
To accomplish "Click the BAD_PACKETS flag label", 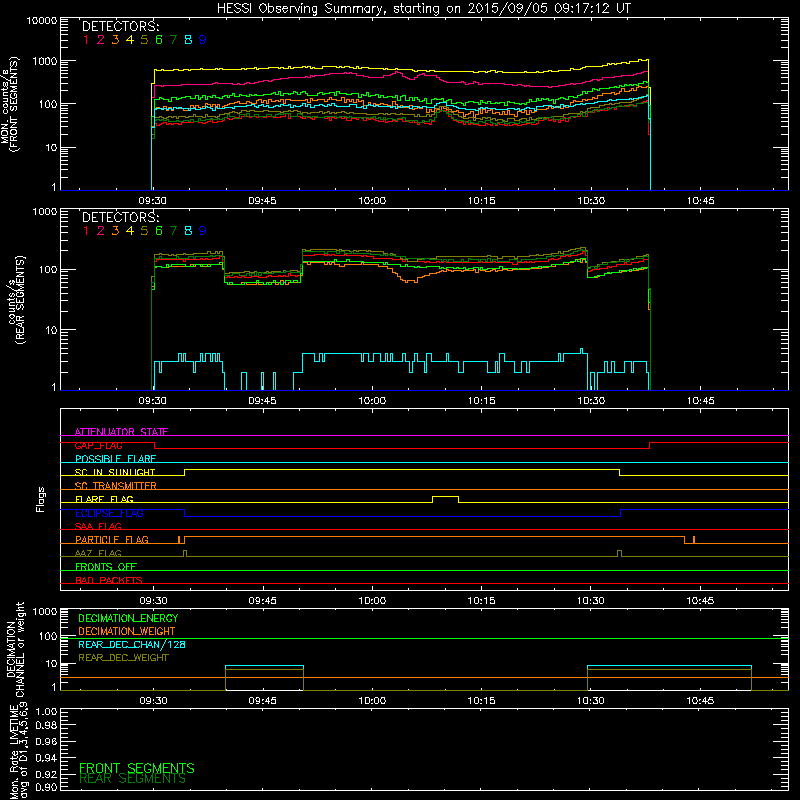I will [x=109, y=580].
